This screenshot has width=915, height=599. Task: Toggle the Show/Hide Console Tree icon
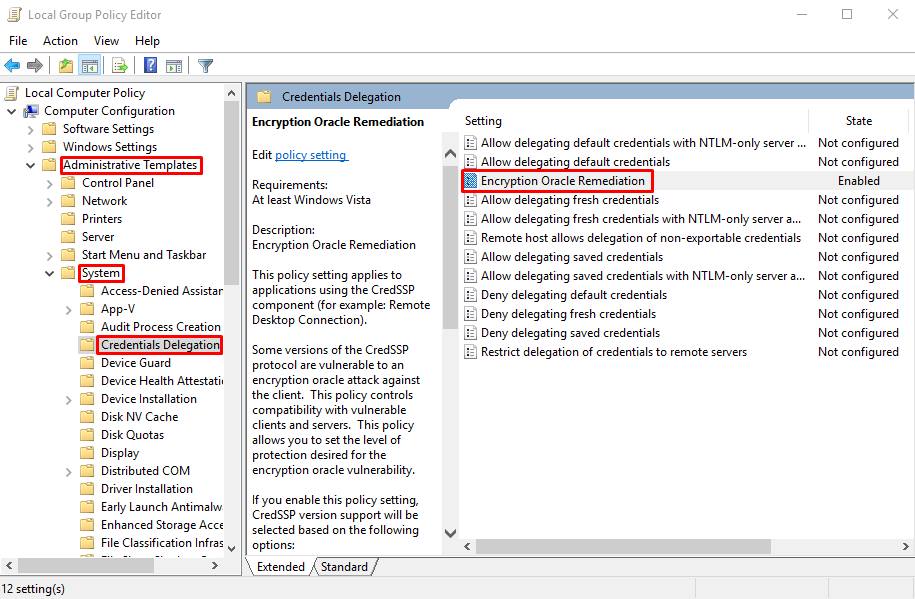pos(89,66)
